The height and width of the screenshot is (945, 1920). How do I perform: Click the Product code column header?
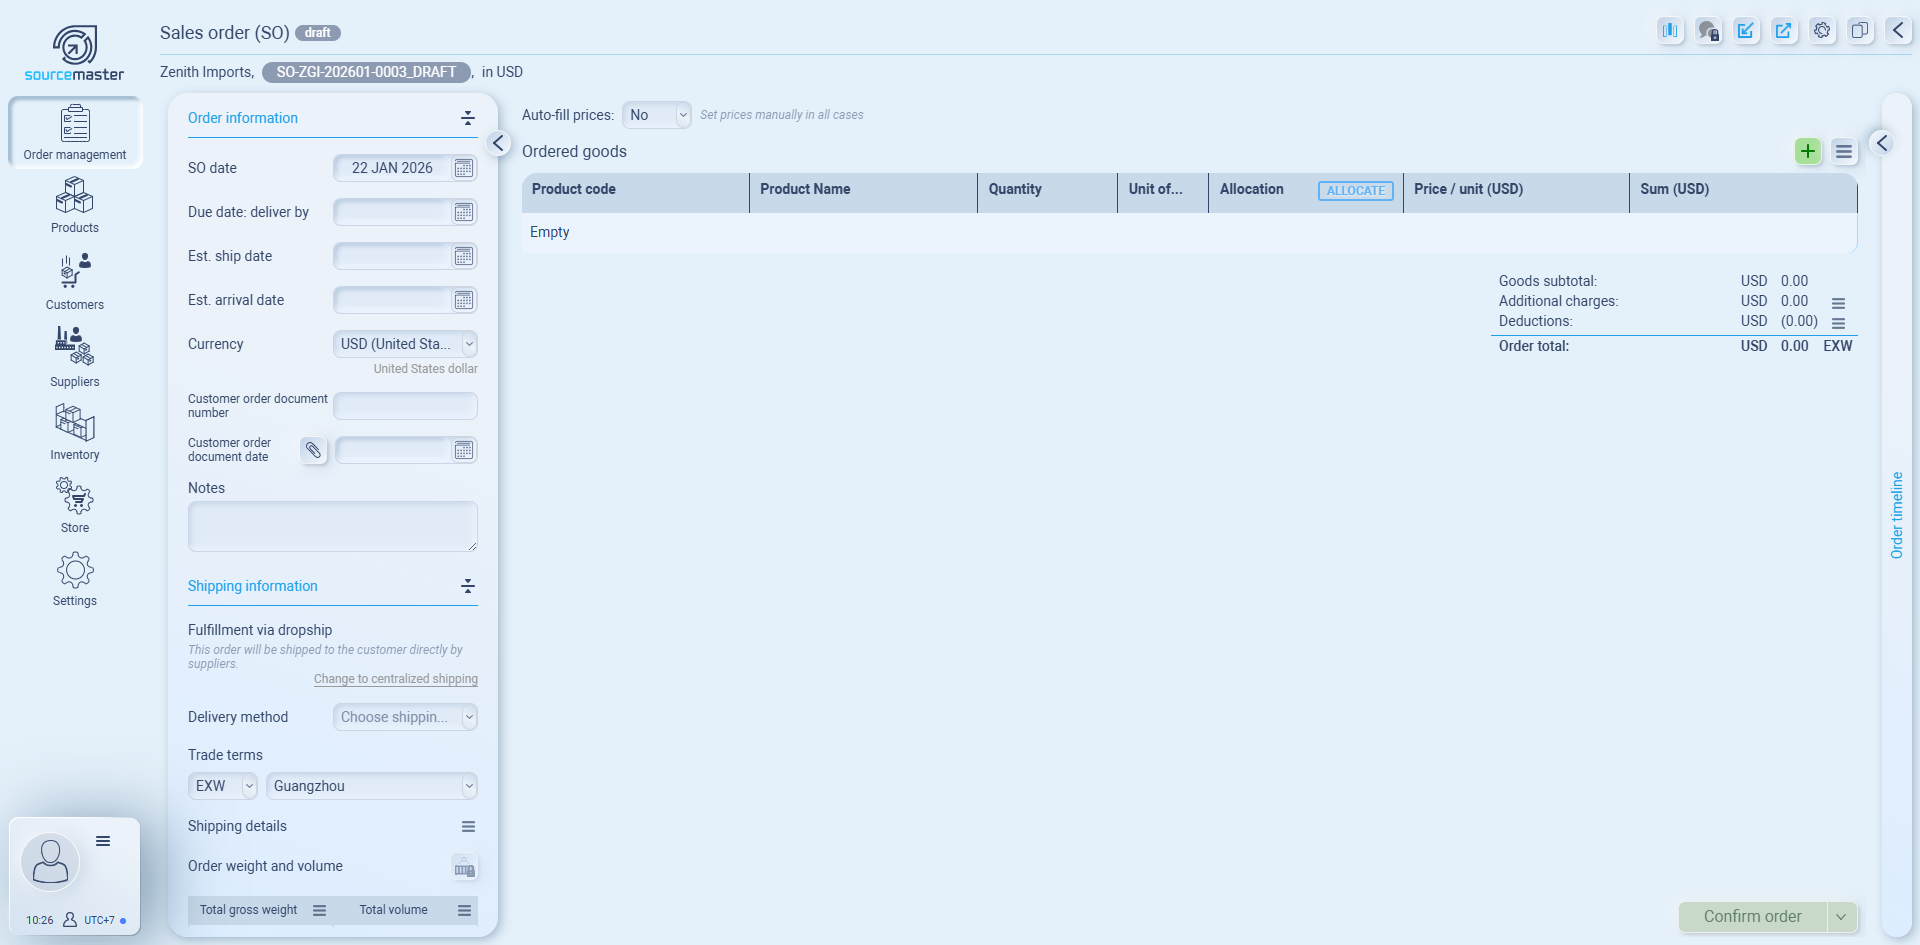click(635, 191)
